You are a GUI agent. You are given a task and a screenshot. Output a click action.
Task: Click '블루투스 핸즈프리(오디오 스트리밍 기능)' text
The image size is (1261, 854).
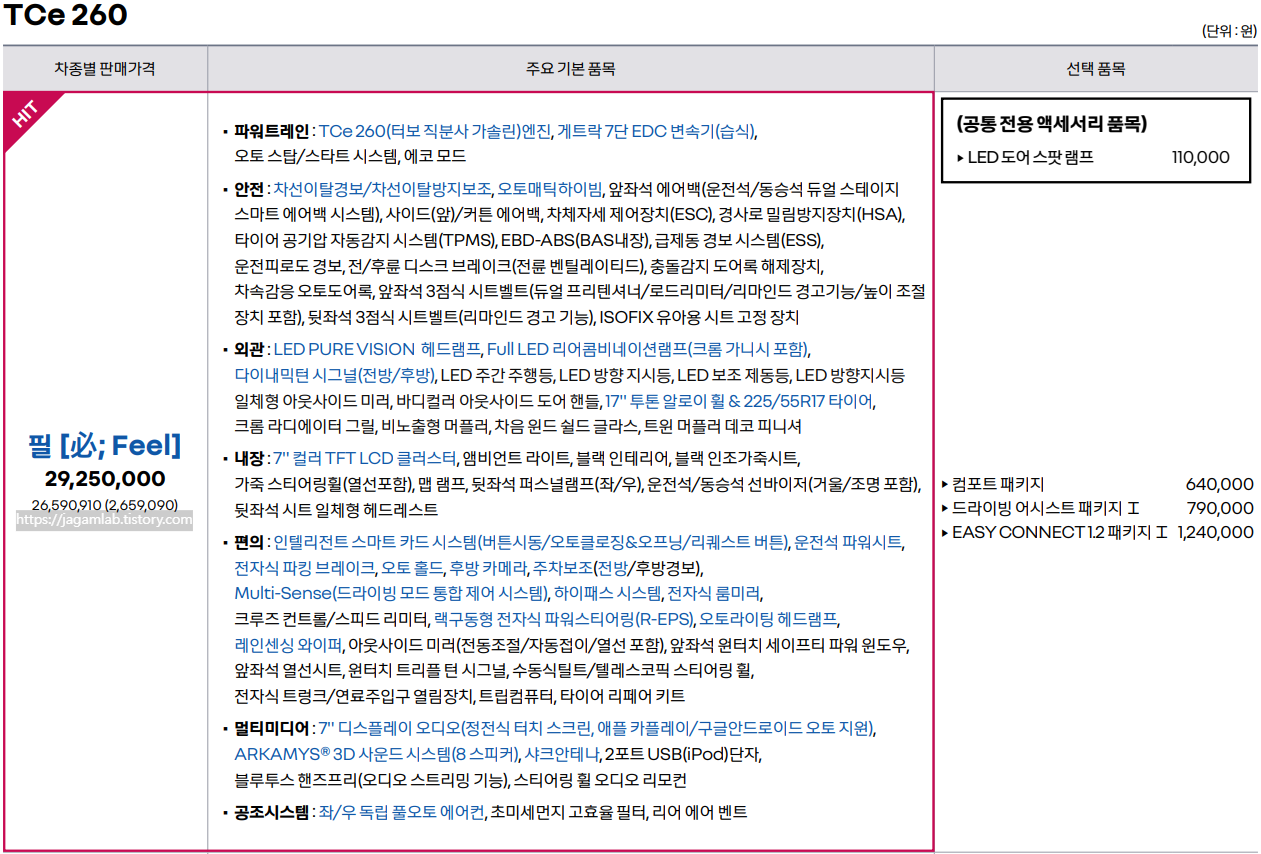coord(371,780)
